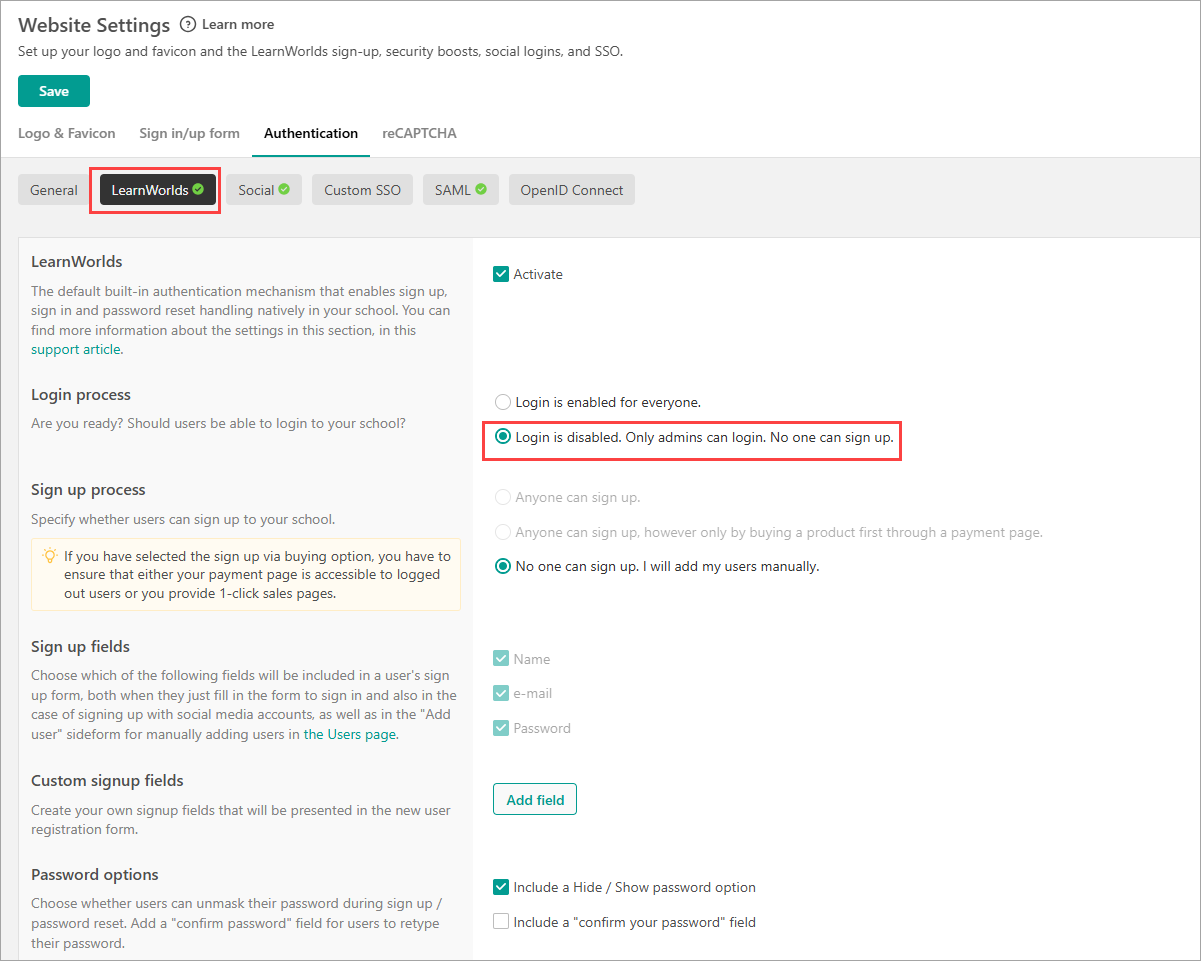Select "No one can sign up" manual option
The height and width of the screenshot is (961, 1201).
[x=503, y=566]
